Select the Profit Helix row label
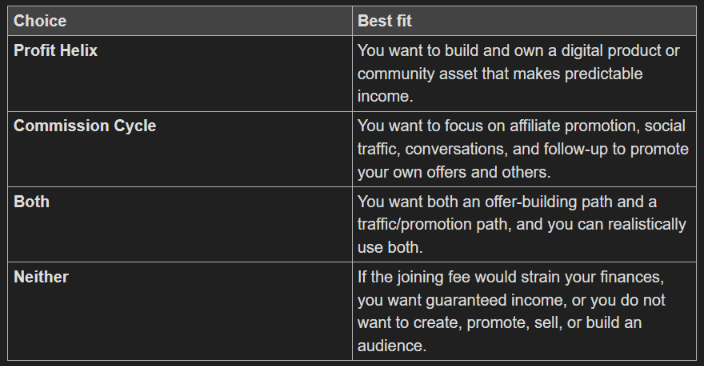Screen dimensions: 704x366 (x=55, y=51)
